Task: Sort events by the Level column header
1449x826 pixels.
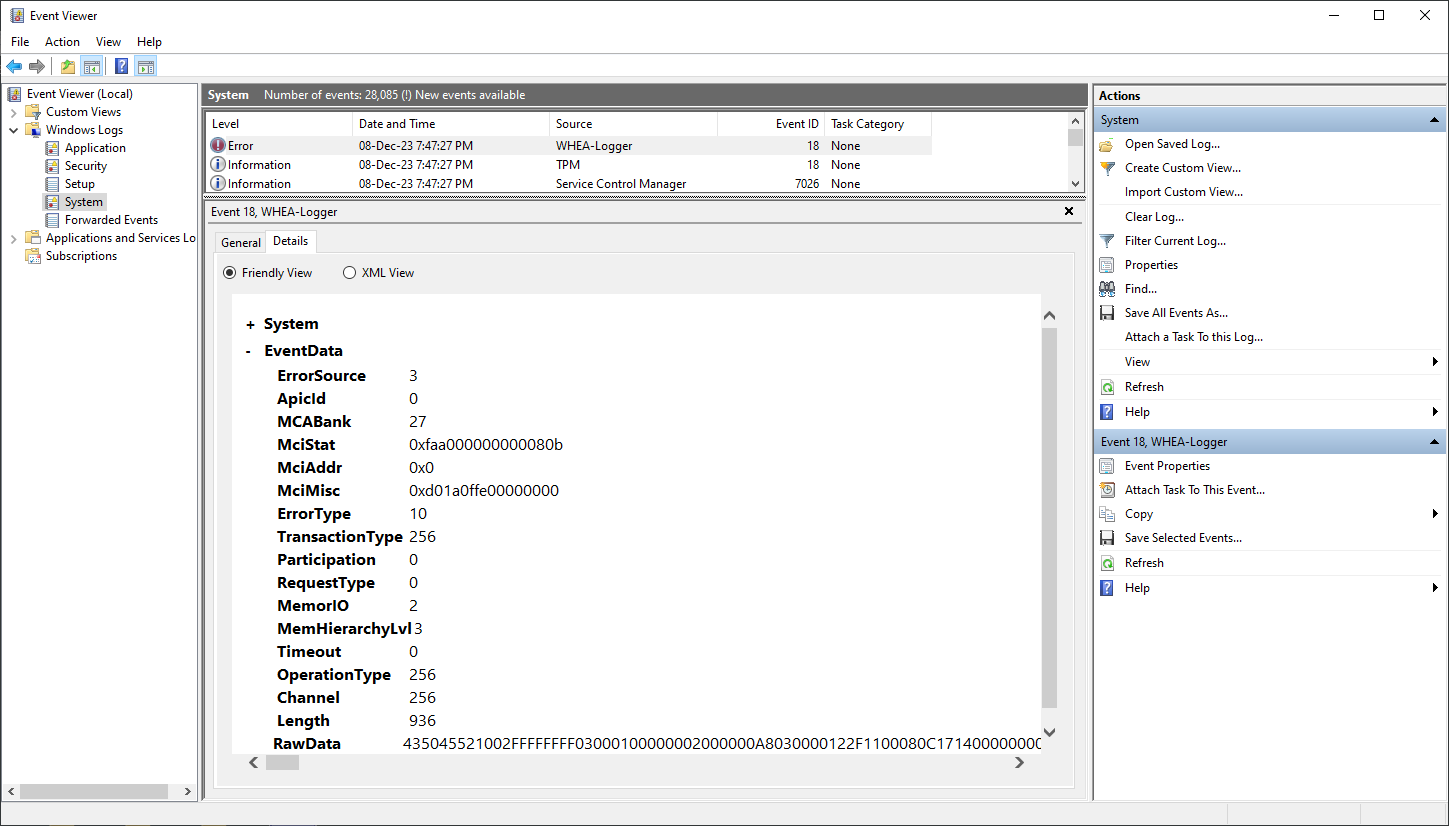Action: [x=279, y=124]
